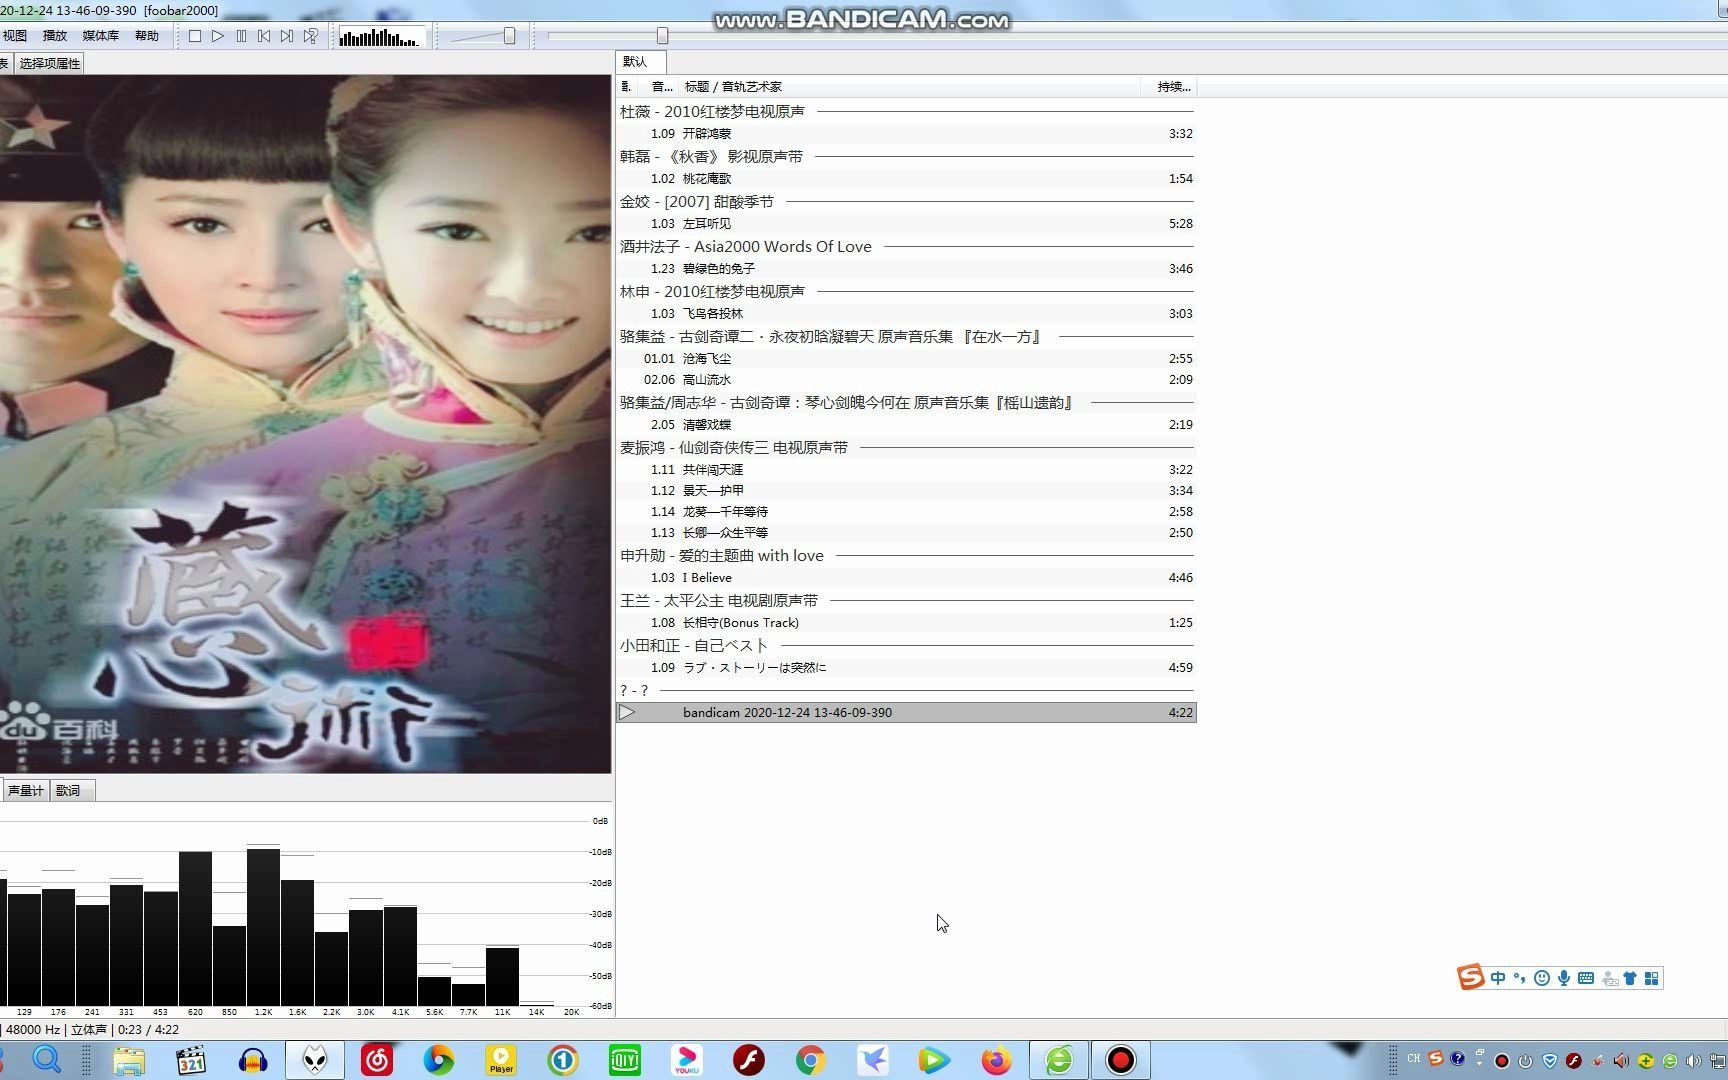
Task: Select the track 共伴闯天涯
Action: pyautogui.click(x=906, y=469)
